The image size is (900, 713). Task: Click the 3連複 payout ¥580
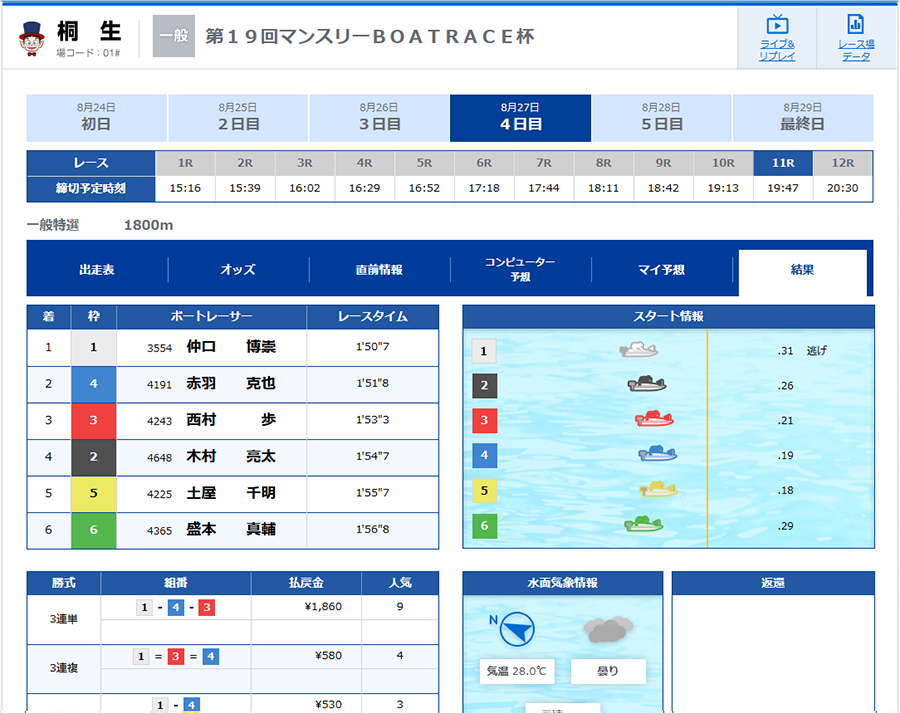[x=328, y=655]
